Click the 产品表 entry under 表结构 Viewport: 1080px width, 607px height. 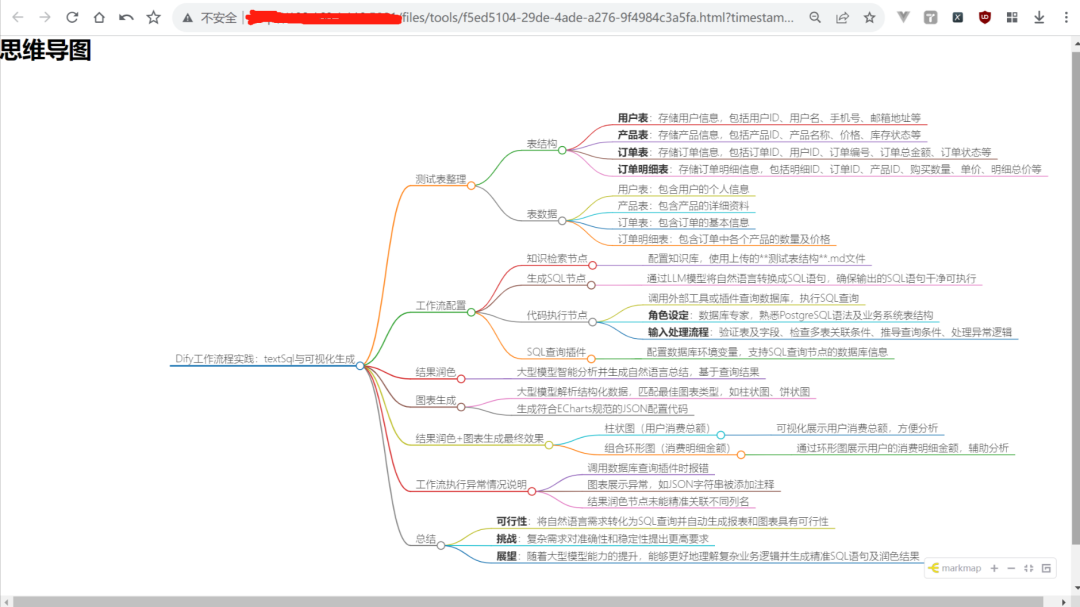(769, 135)
